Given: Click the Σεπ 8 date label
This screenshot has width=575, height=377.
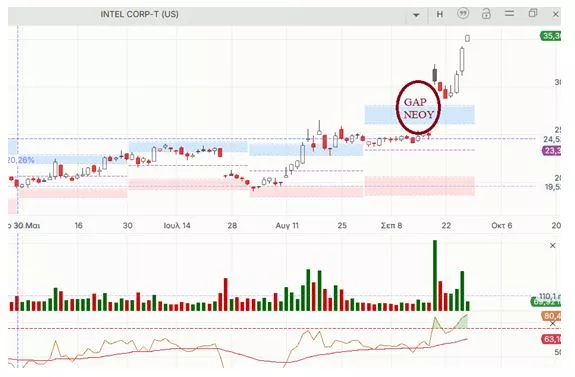Looking at the screenshot, I should 391,226.
